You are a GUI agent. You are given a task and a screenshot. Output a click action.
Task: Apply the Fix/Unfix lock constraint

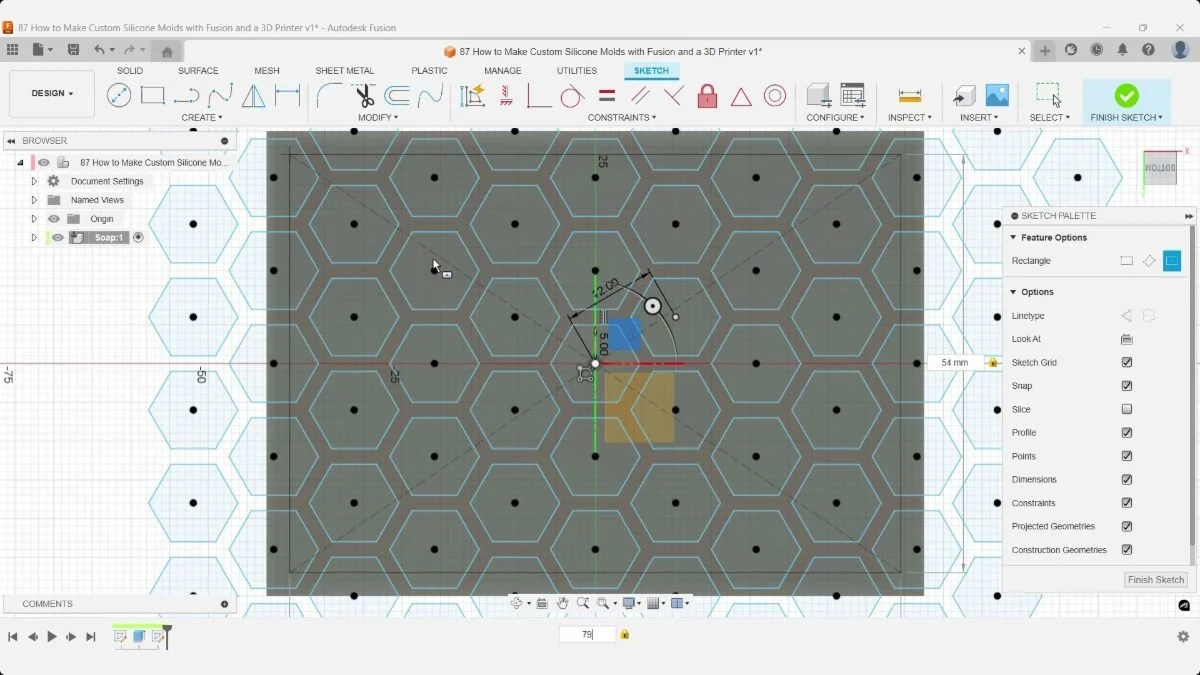(707, 95)
